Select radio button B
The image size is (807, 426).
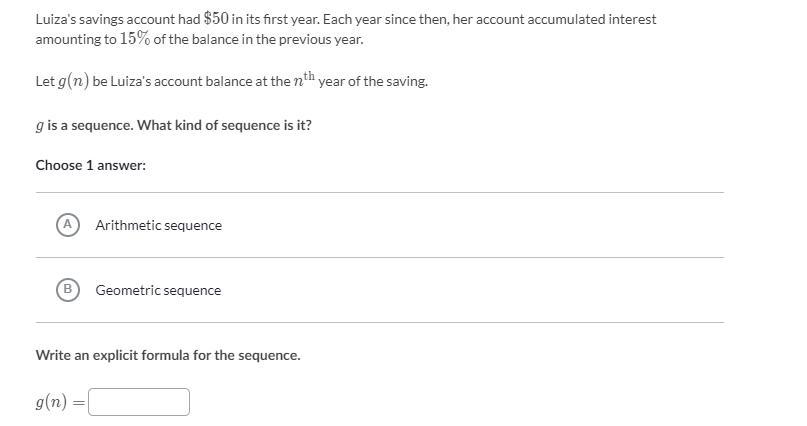pos(67,290)
